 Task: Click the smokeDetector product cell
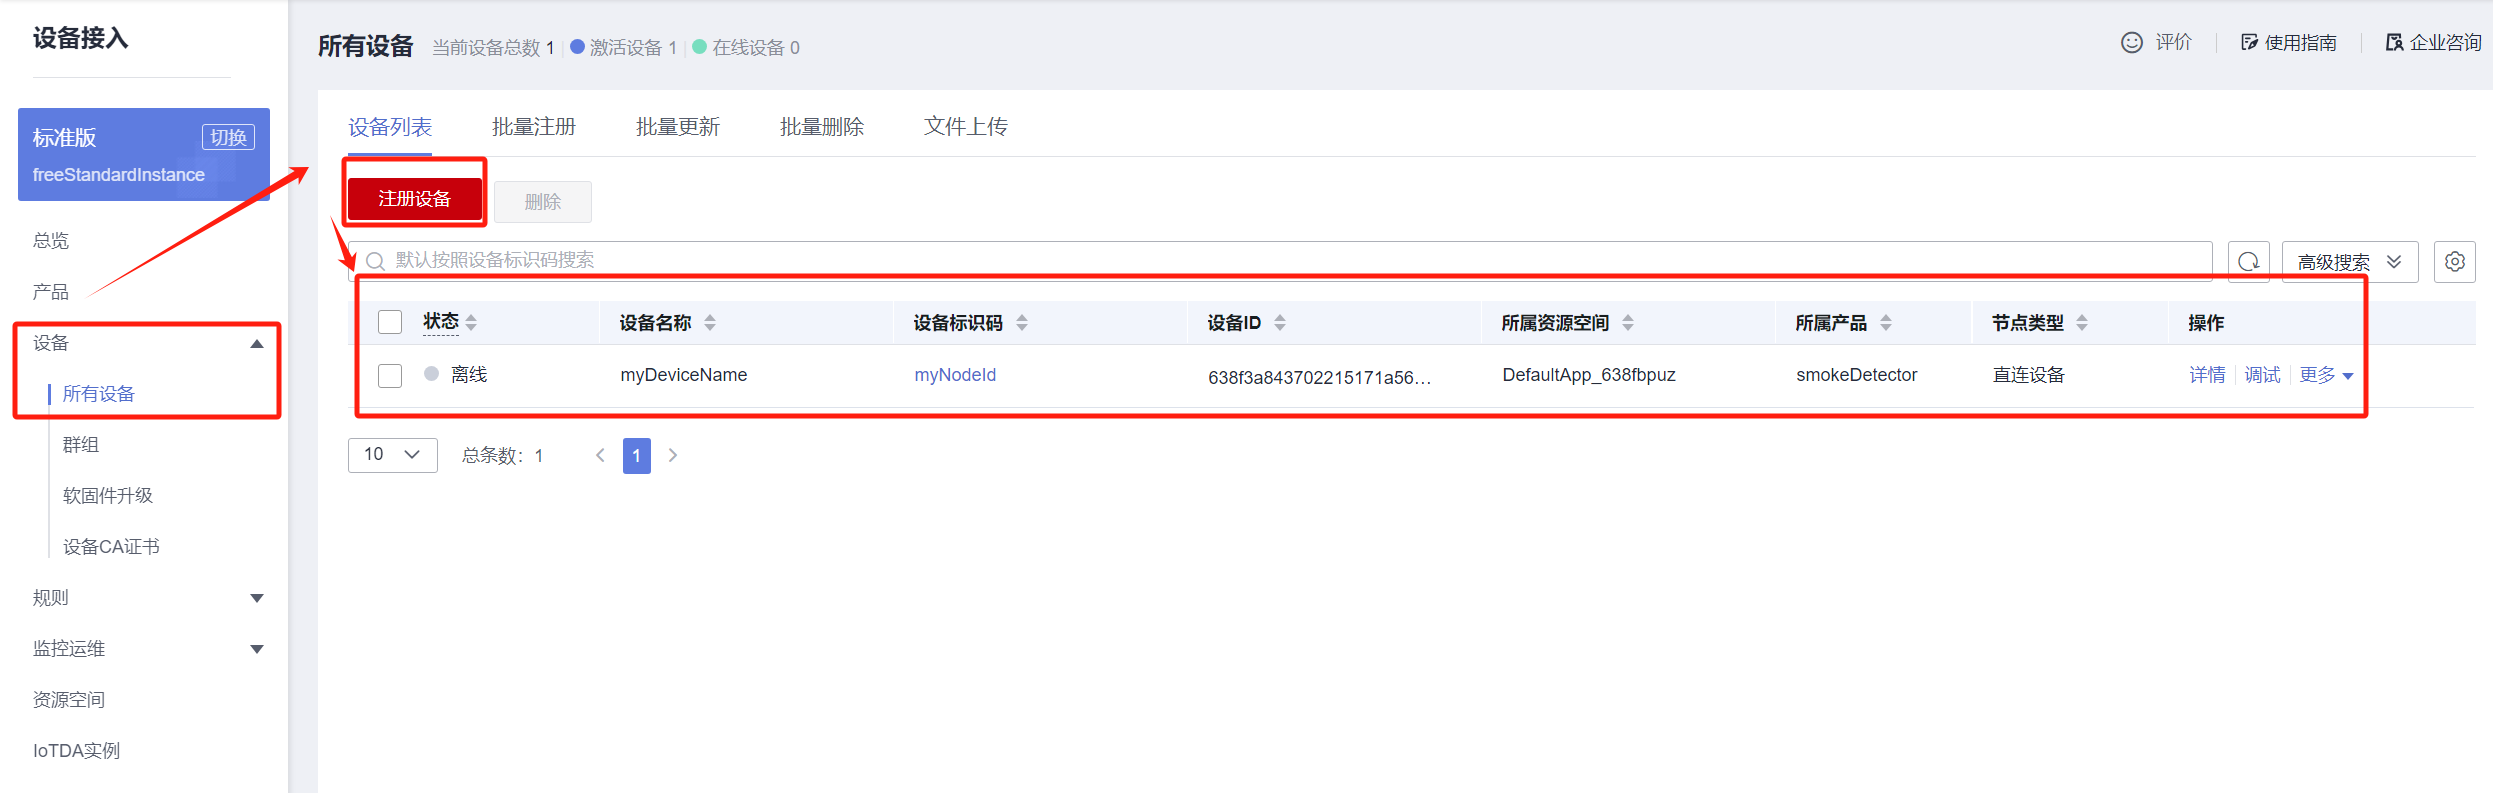[1857, 375]
